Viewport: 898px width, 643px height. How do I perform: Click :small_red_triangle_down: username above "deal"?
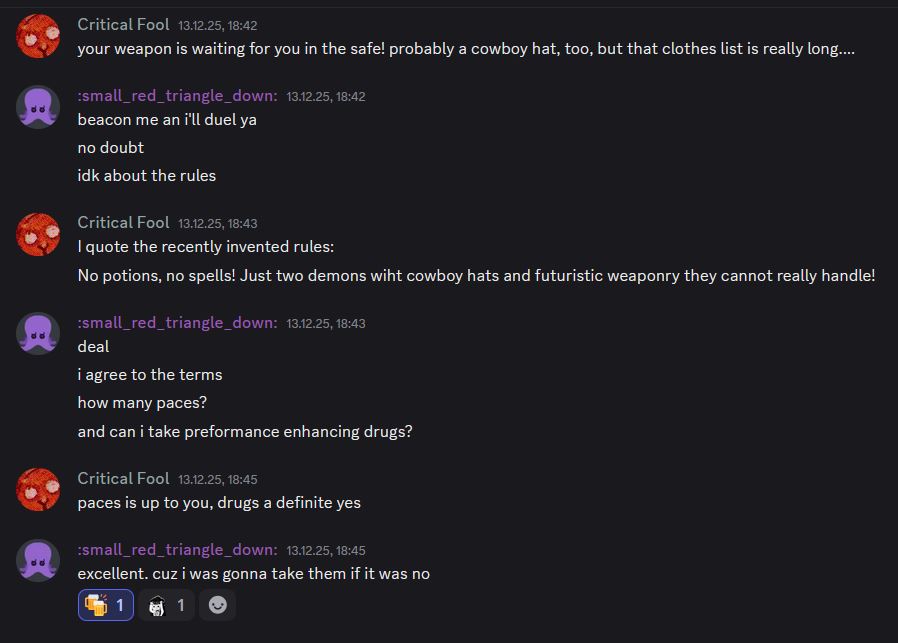point(177,322)
